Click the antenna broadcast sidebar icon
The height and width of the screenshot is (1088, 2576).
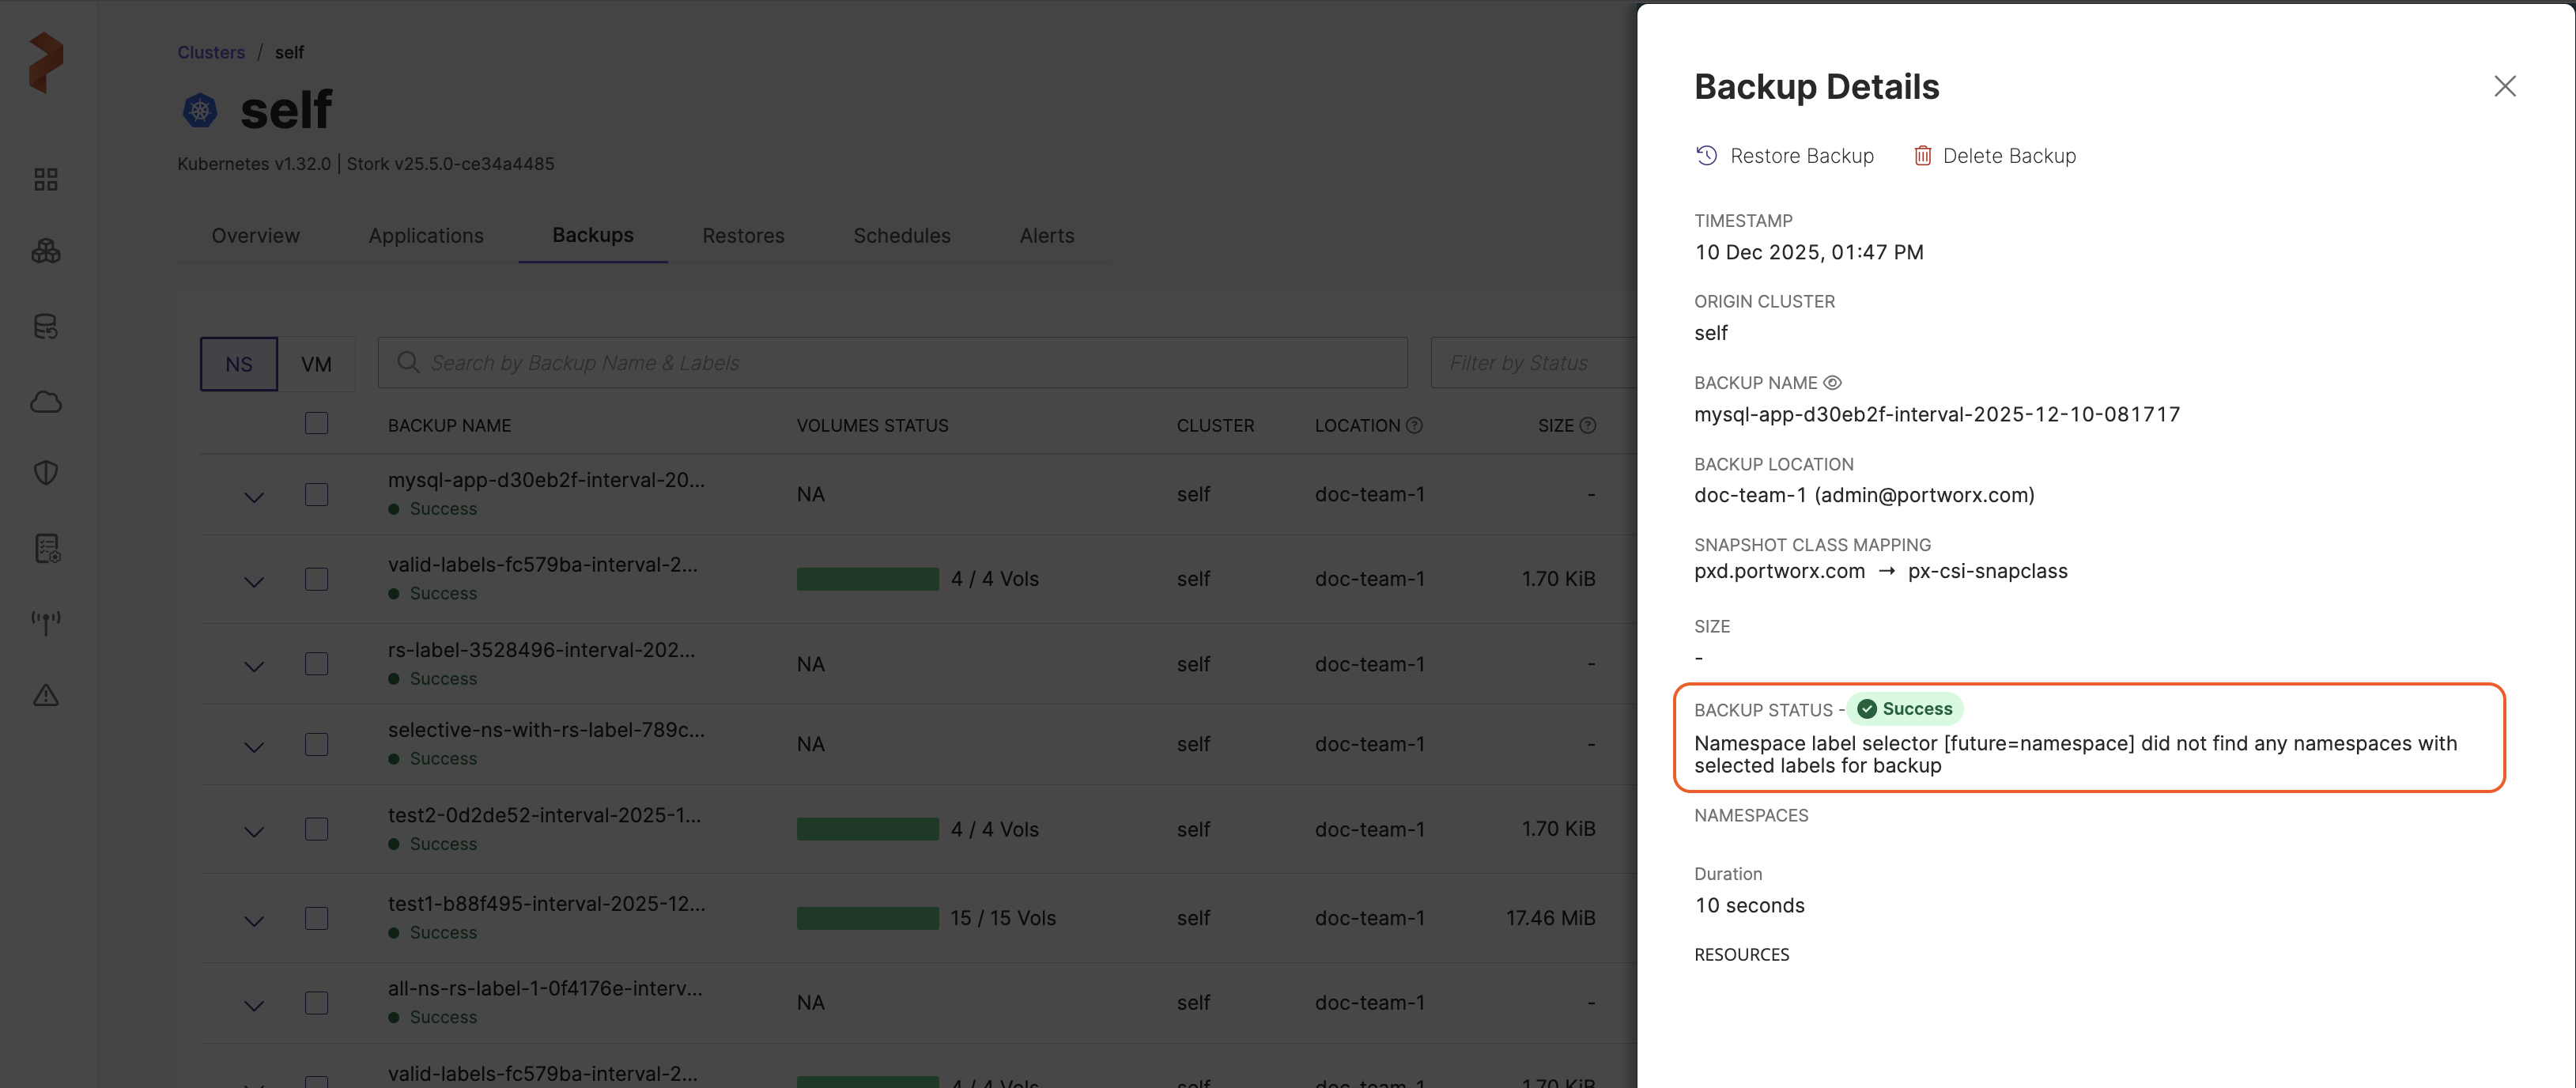pos(46,622)
